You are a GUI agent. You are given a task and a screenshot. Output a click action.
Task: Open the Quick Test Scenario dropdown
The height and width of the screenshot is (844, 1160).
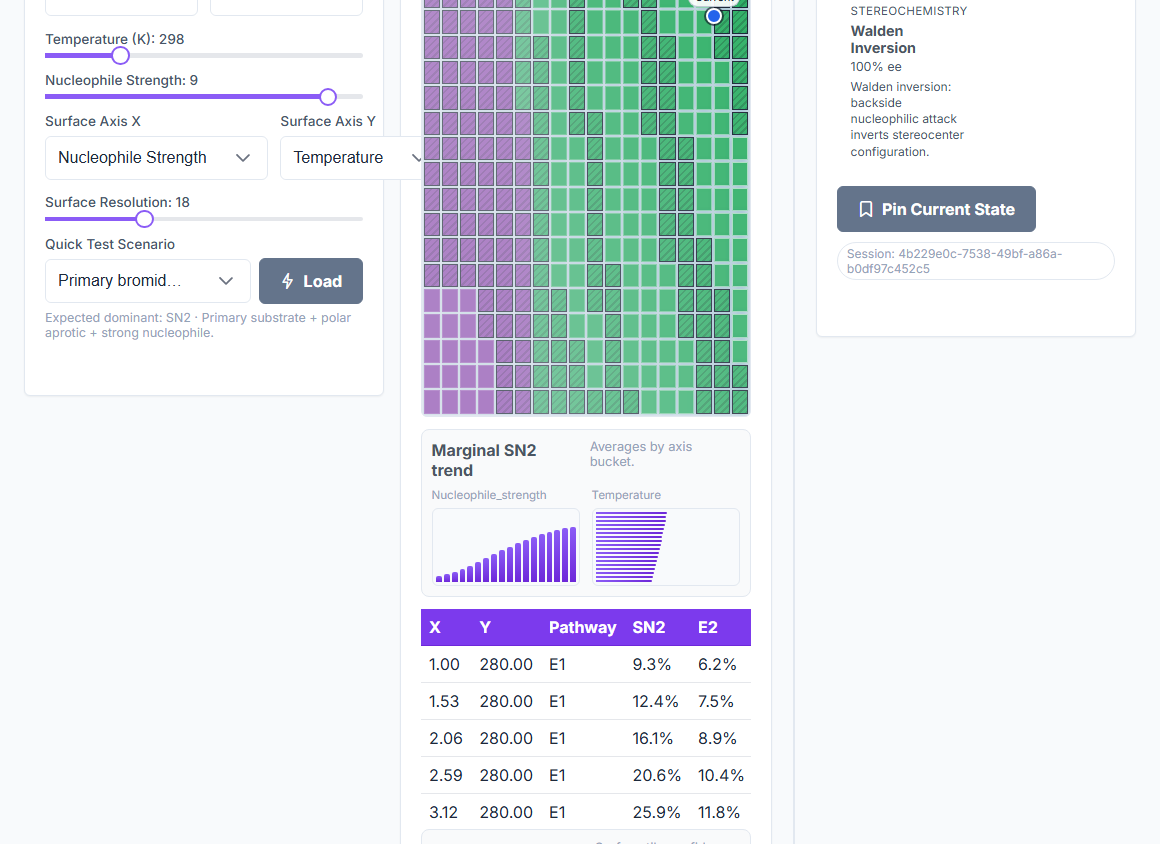(x=148, y=281)
